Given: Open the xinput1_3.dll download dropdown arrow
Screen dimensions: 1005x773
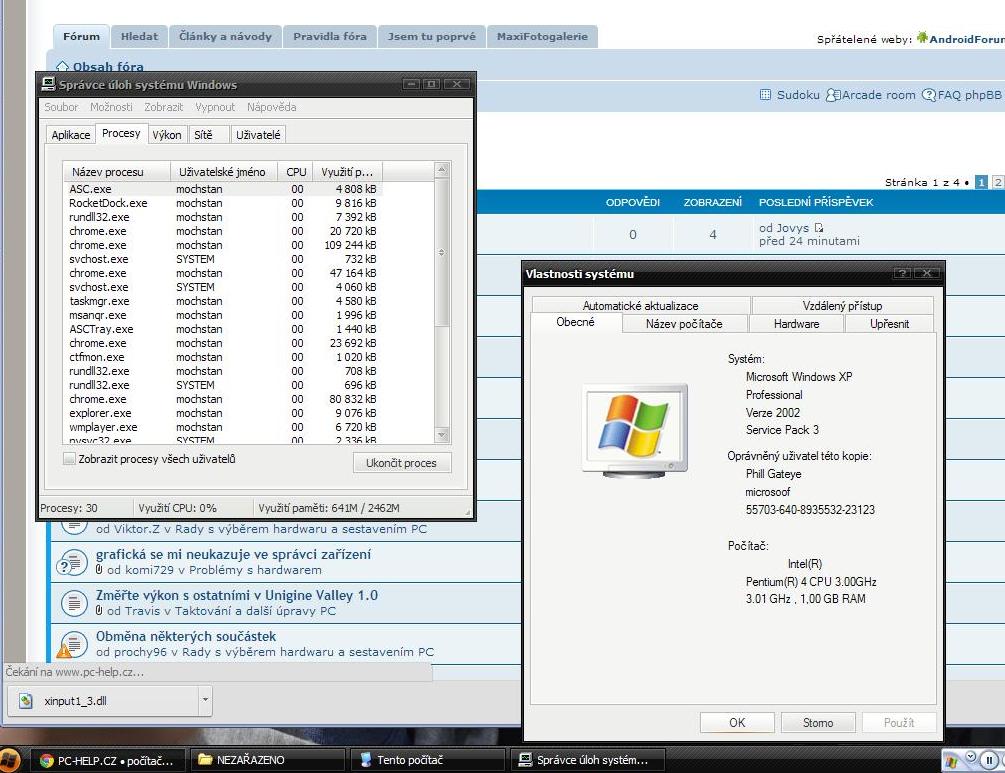Looking at the screenshot, I should (205, 700).
